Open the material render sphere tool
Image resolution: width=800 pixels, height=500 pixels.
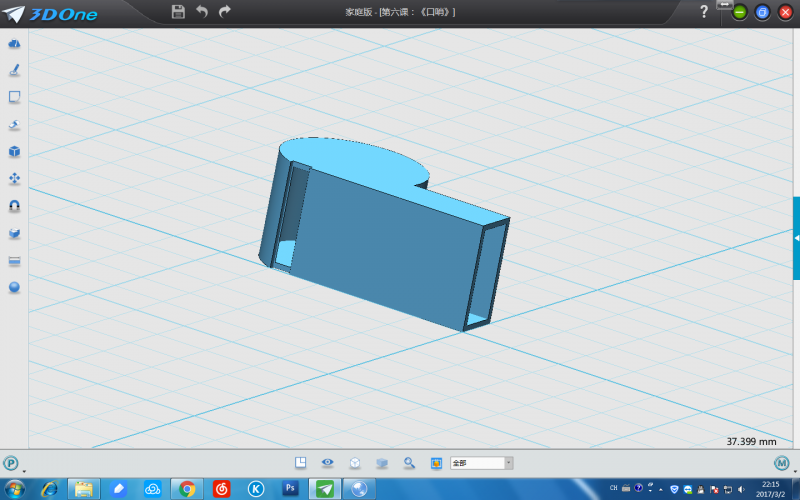point(14,287)
